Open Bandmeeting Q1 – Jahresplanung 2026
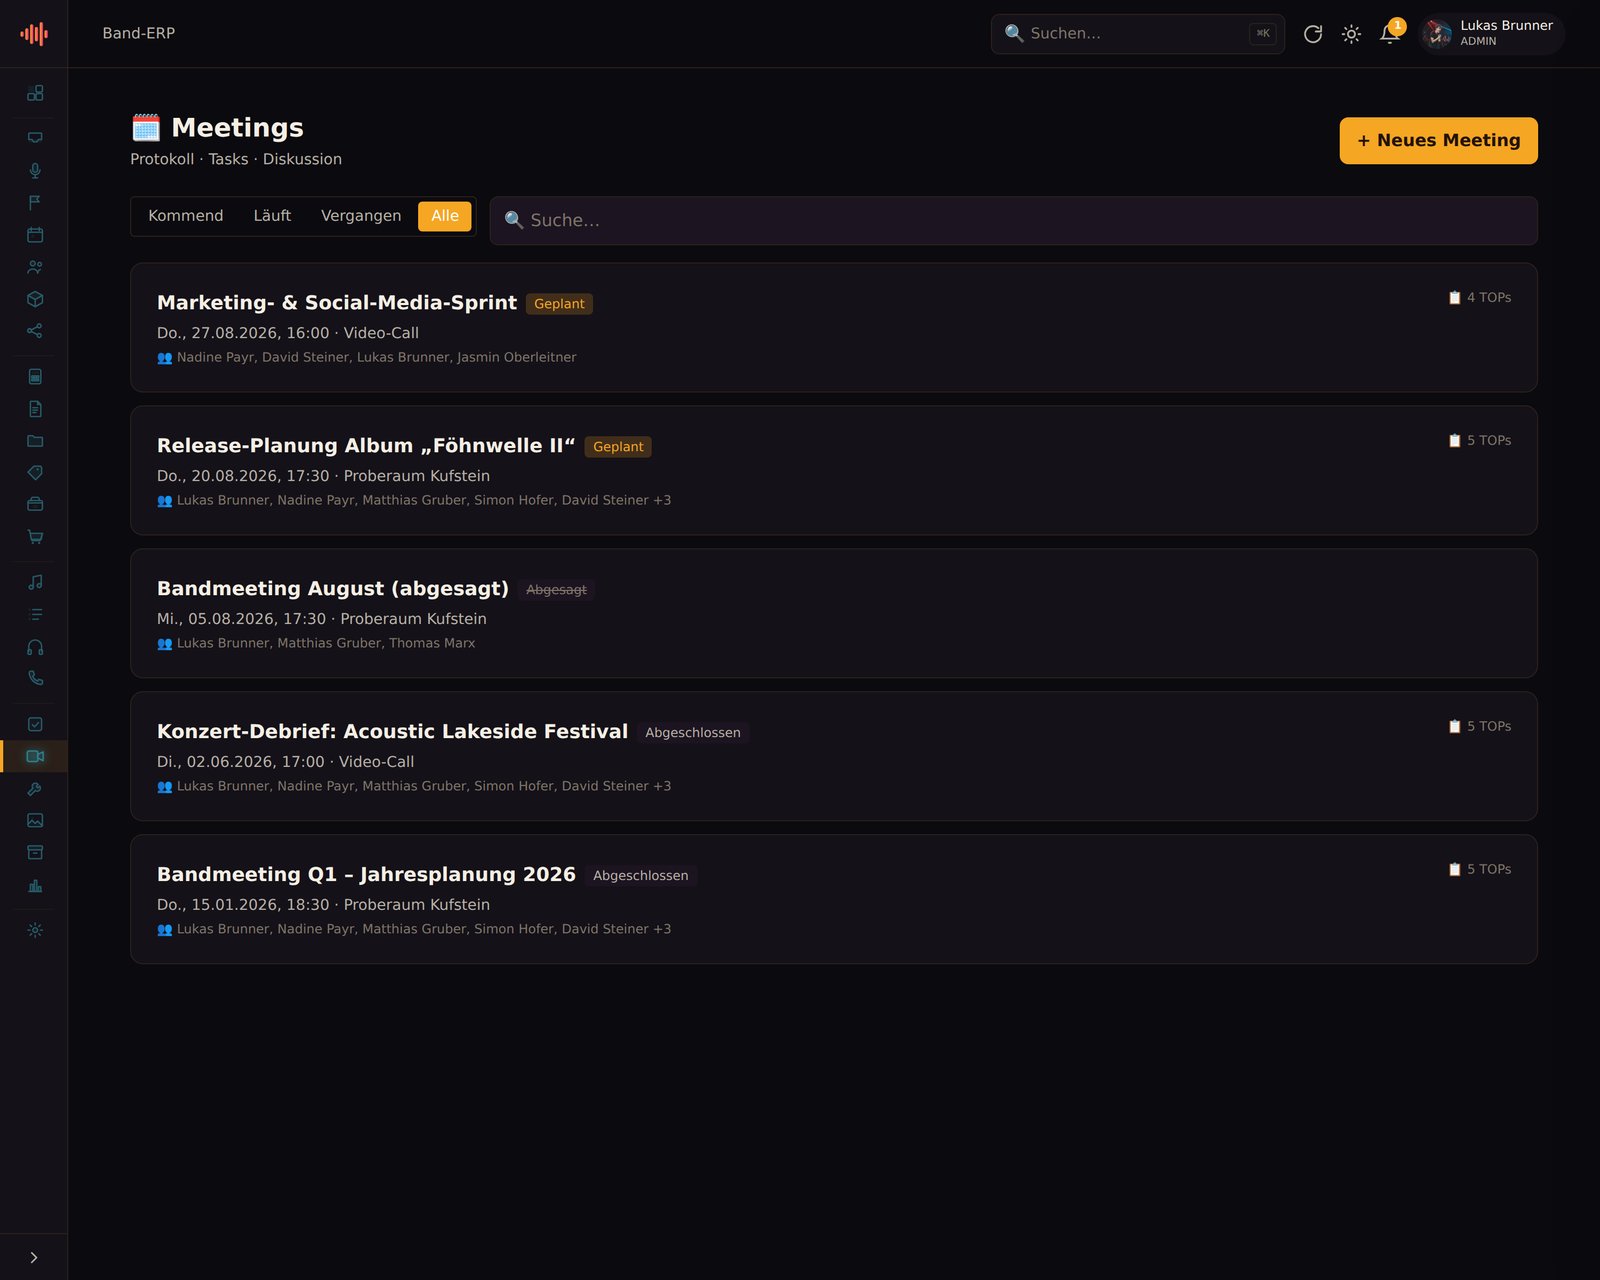Viewport: 1600px width, 1280px height. (x=834, y=900)
